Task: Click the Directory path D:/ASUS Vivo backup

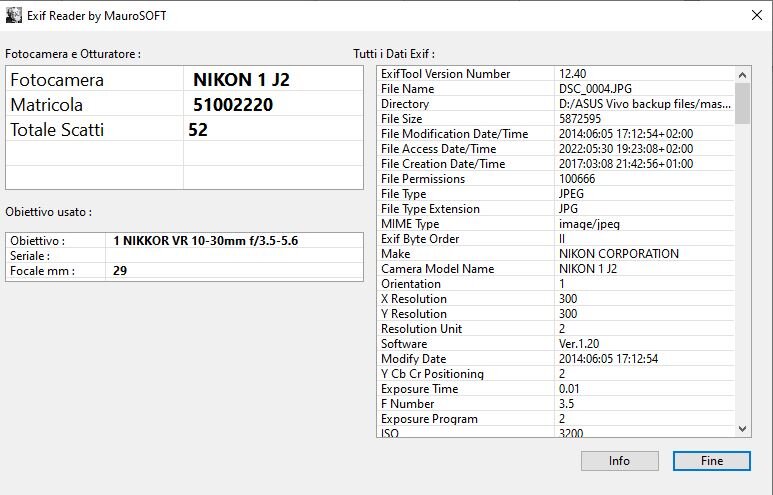Action: pos(644,104)
